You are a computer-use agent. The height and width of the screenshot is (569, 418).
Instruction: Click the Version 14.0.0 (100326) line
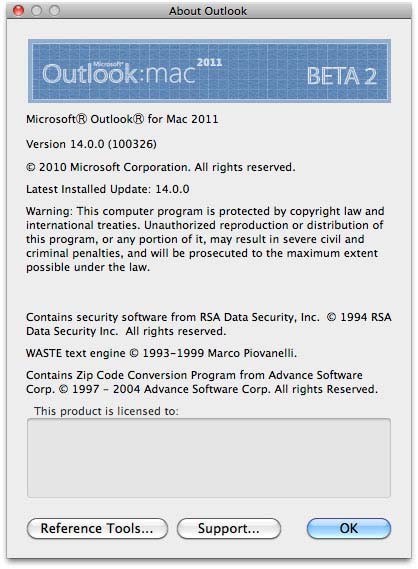pyautogui.click(x=91, y=144)
